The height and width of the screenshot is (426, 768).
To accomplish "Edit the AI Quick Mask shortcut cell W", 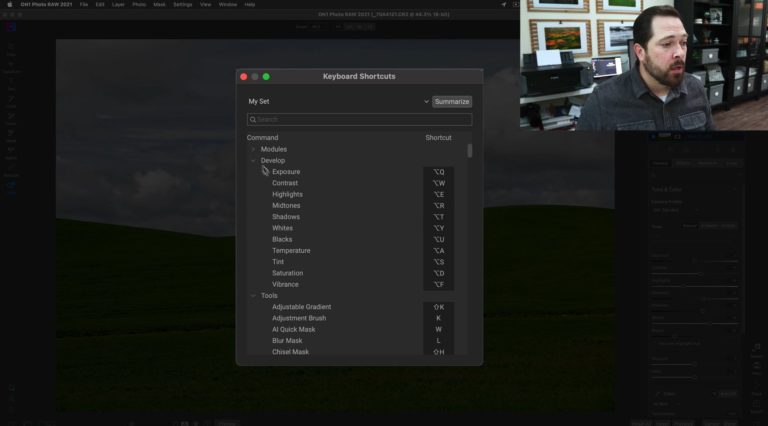I will click(438, 330).
